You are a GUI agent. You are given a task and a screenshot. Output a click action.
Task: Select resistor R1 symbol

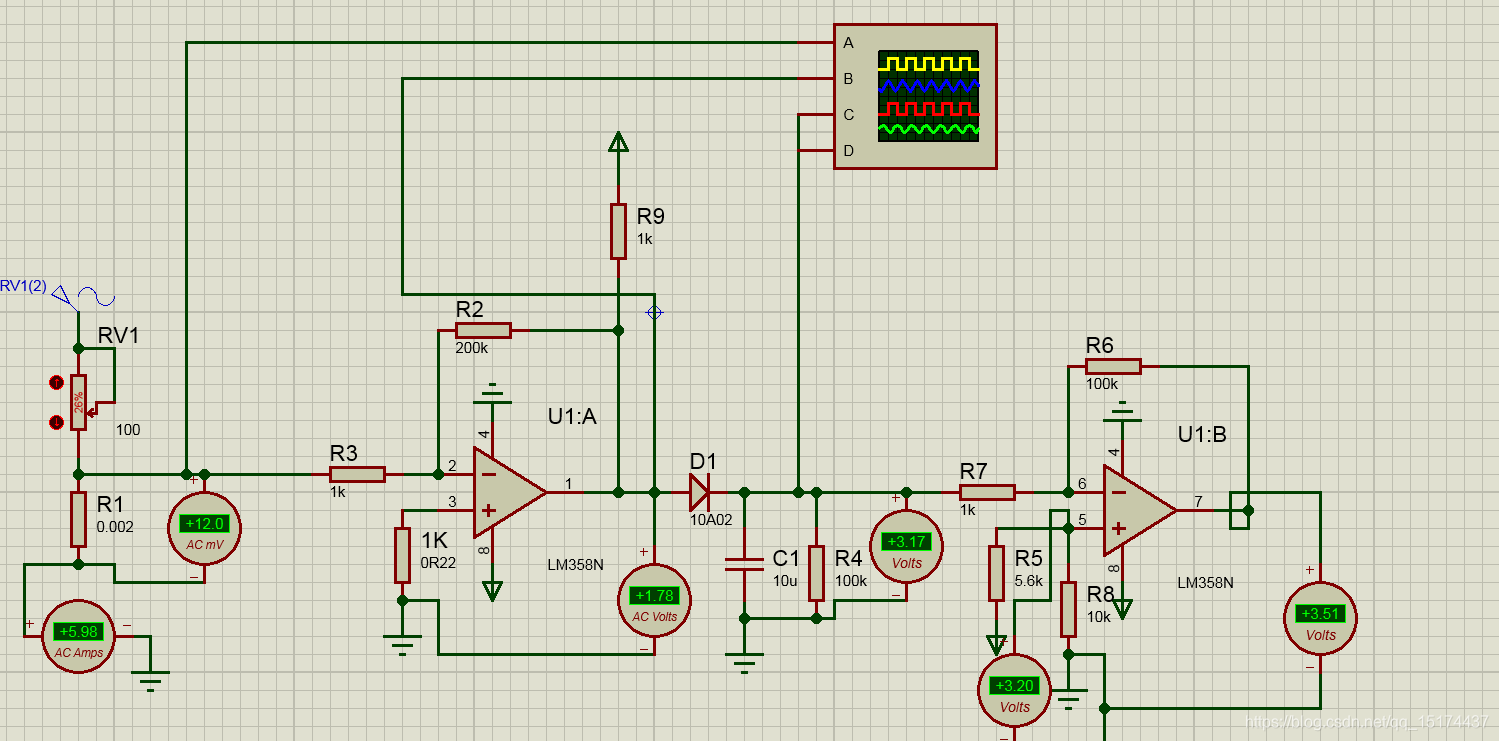coord(78,519)
